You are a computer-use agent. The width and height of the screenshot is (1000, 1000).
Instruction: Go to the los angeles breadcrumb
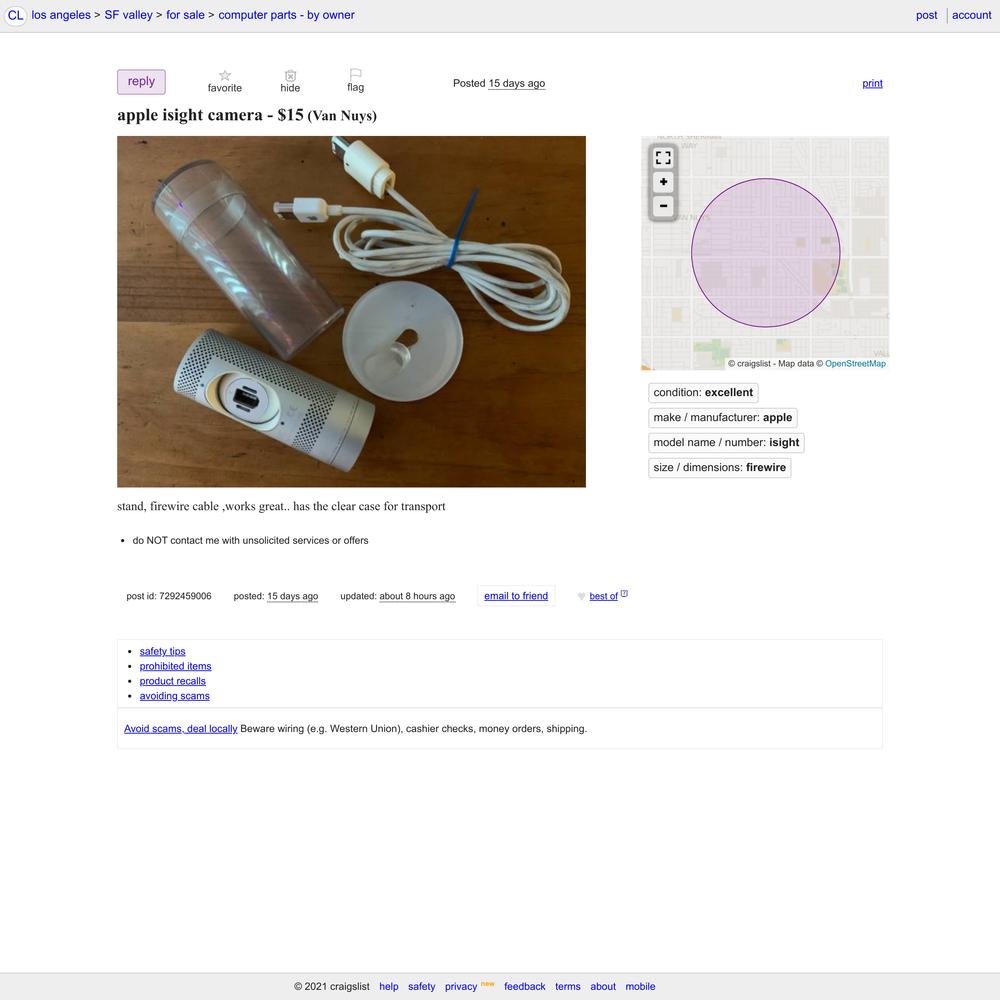click(x=61, y=15)
